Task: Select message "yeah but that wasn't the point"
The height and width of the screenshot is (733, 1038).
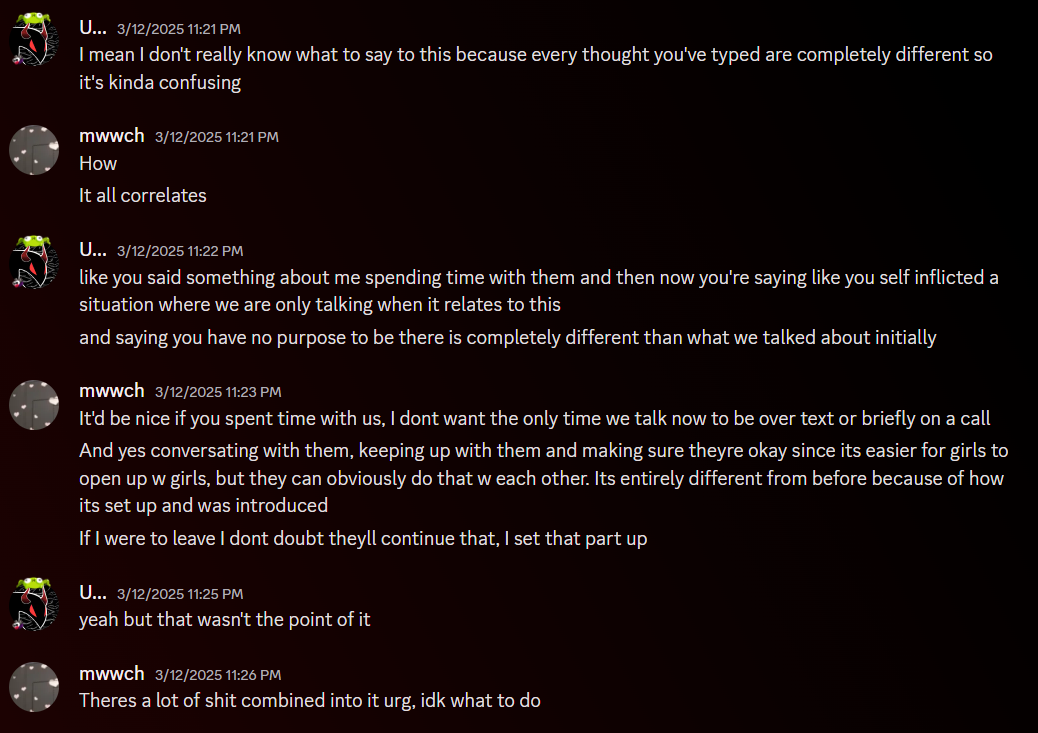Action: [224, 620]
